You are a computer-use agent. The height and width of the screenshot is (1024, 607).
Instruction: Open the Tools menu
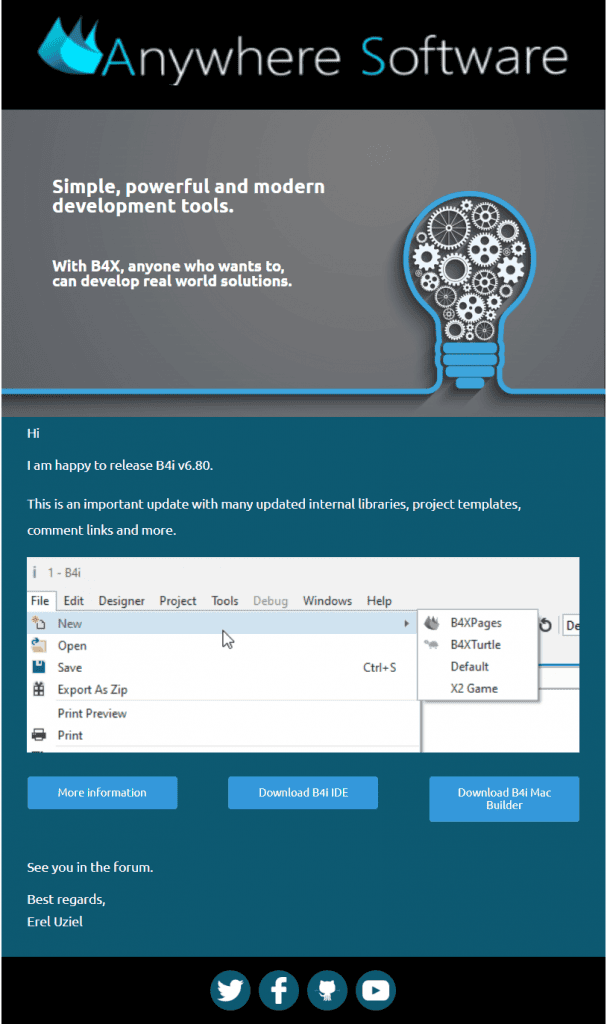click(x=225, y=601)
